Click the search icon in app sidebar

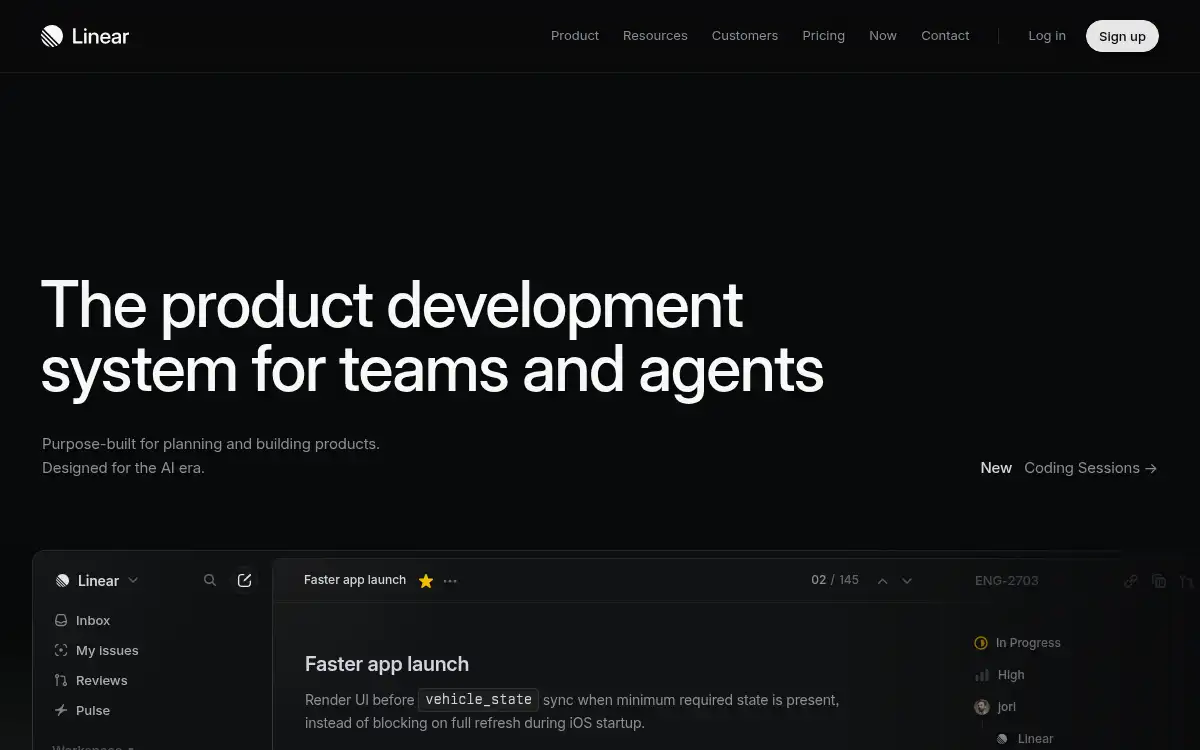(210, 580)
